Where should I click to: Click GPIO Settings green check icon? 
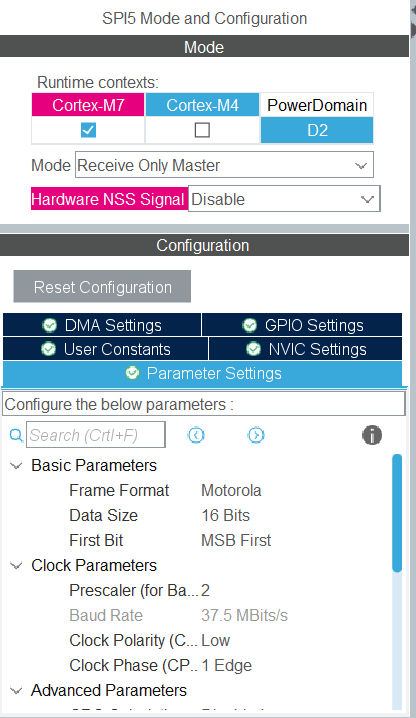pos(250,325)
